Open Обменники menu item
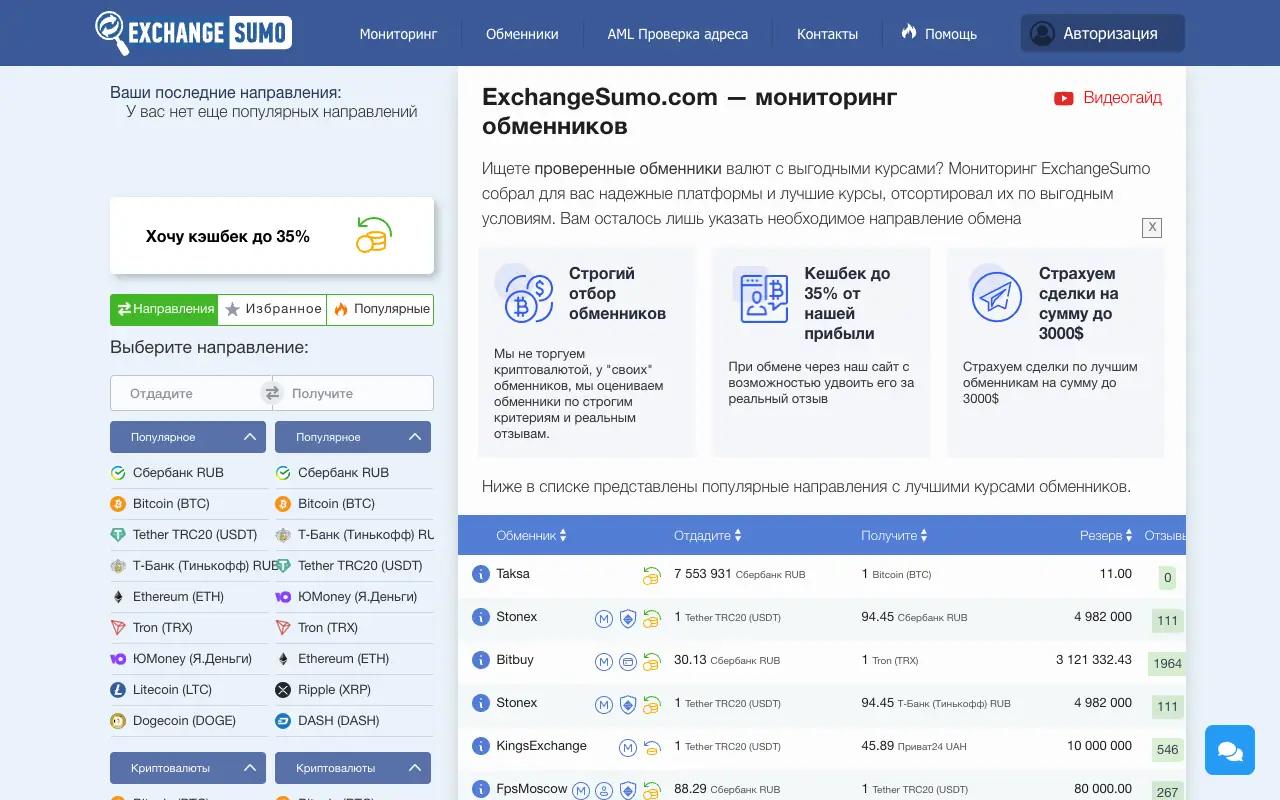The image size is (1280, 800). tap(522, 34)
